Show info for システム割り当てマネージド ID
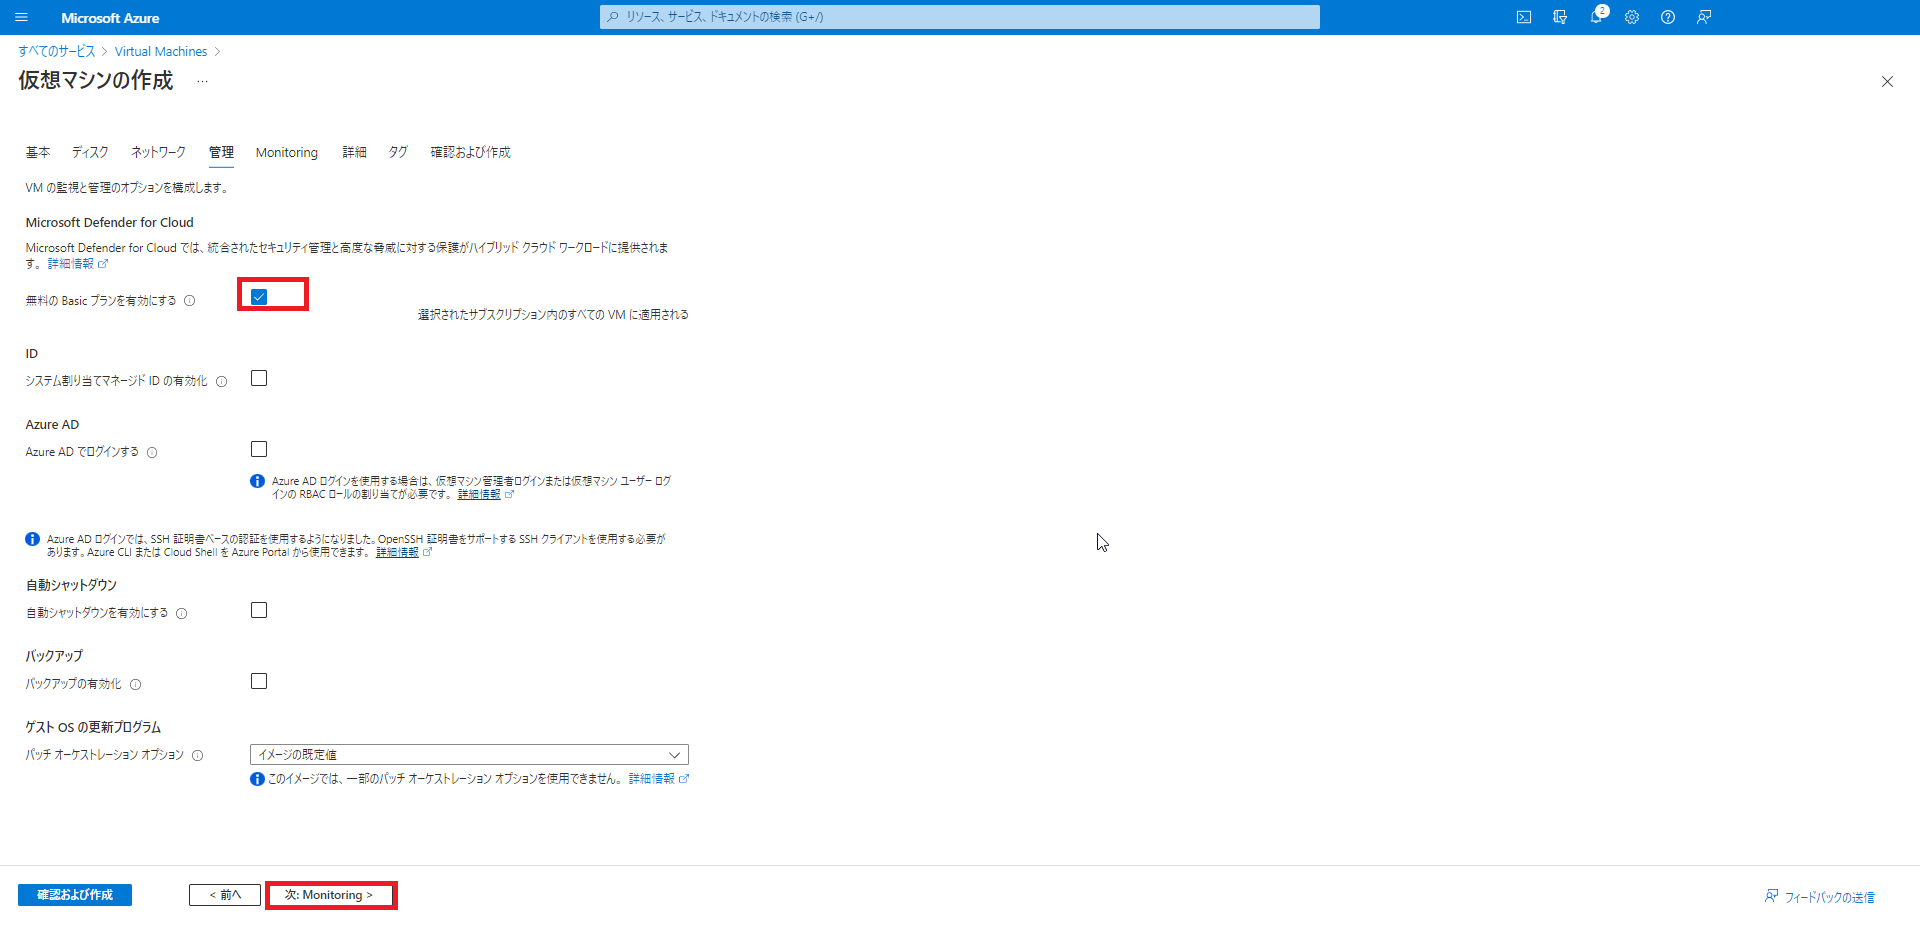Image resolution: width=1920 pixels, height=927 pixels. tap(222, 381)
